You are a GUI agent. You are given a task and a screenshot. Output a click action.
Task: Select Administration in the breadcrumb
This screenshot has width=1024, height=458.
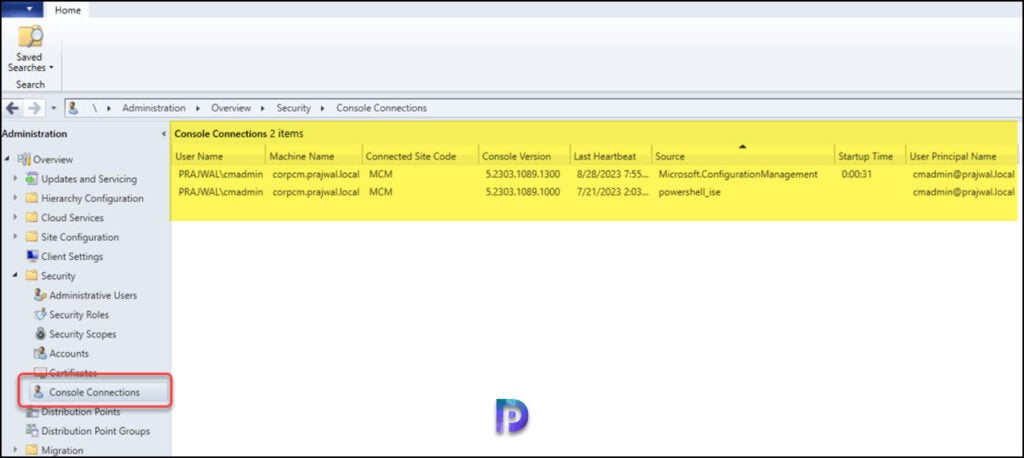click(x=154, y=108)
